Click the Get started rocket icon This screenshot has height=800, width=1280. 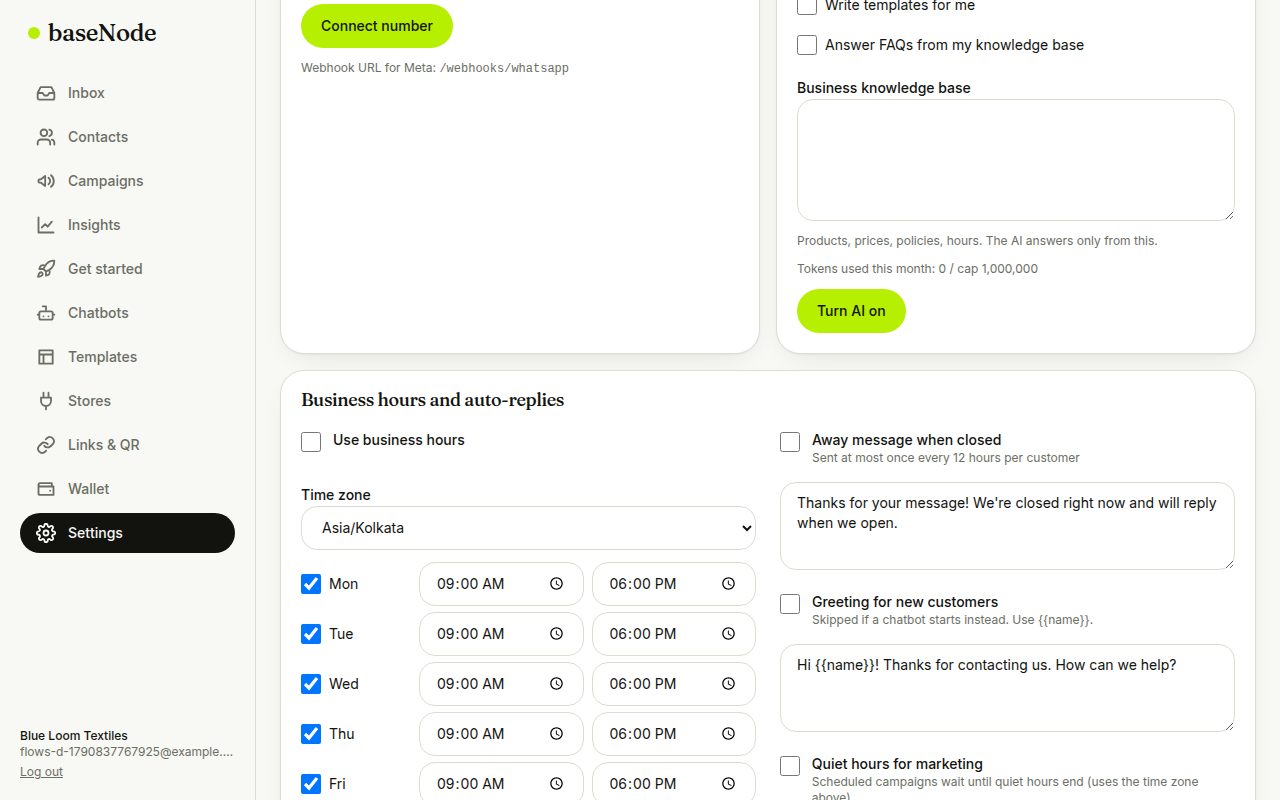point(46,269)
